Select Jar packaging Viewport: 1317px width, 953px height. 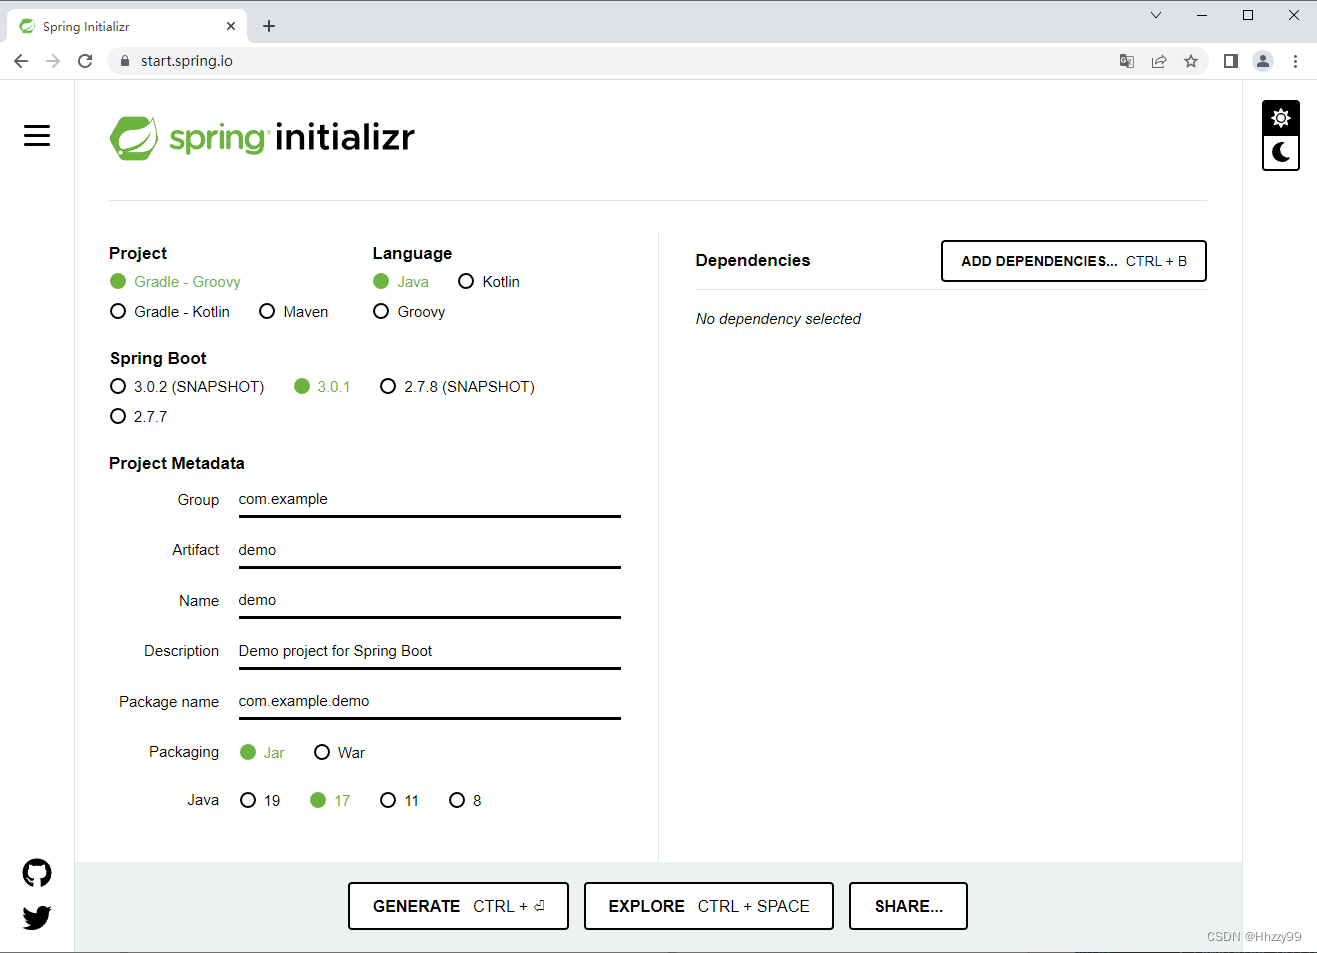click(x=262, y=753)
